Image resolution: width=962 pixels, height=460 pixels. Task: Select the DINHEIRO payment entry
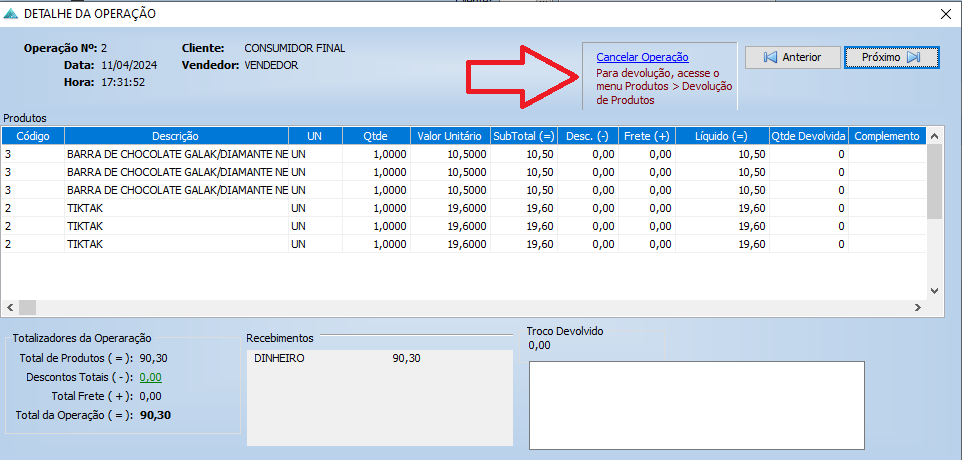click(279, 358)
